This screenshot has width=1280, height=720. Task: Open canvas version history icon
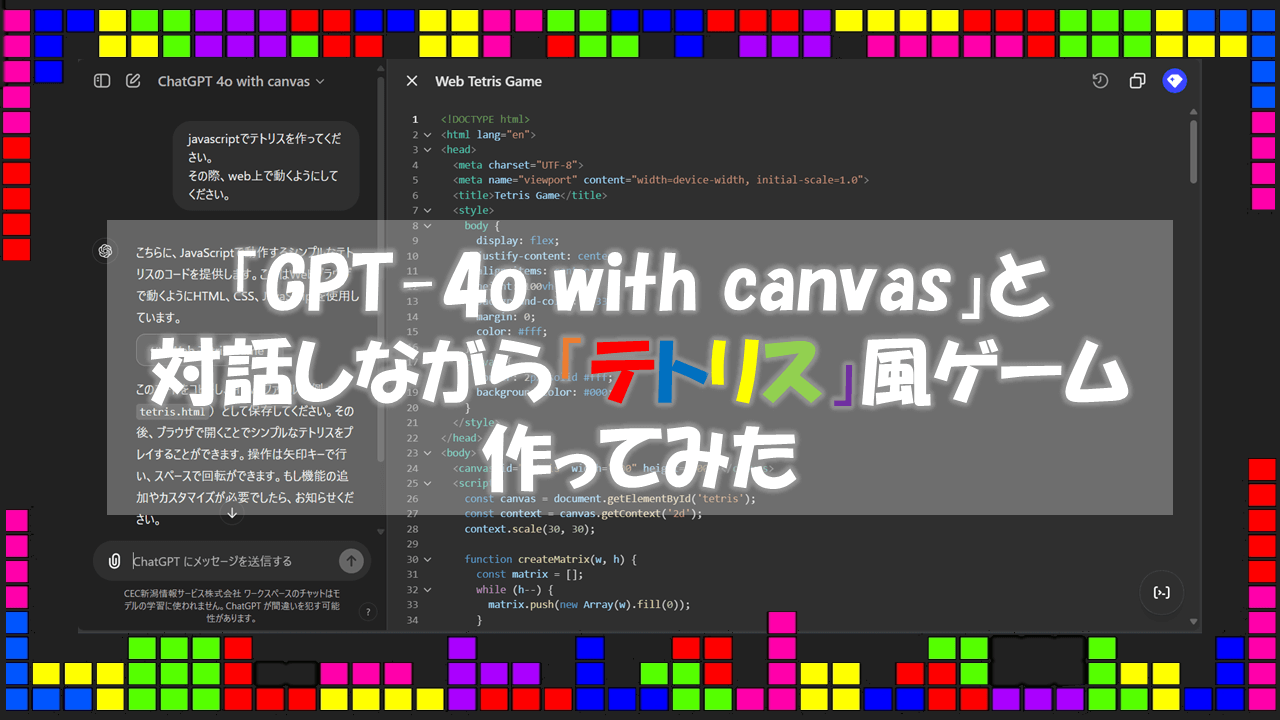pyautogui.click(x=1100, y=81)
